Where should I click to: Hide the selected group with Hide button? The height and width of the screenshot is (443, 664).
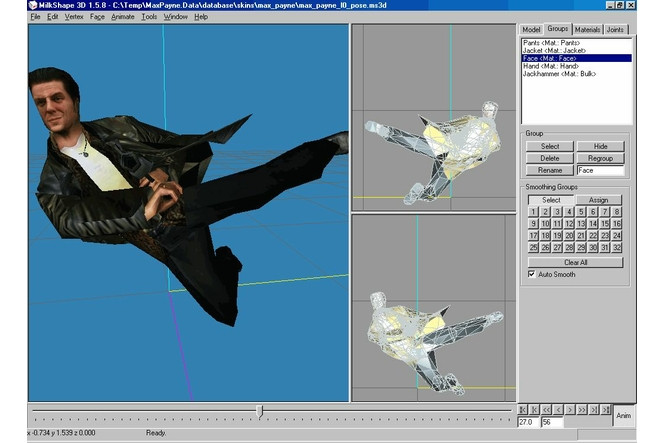(600, 146)
